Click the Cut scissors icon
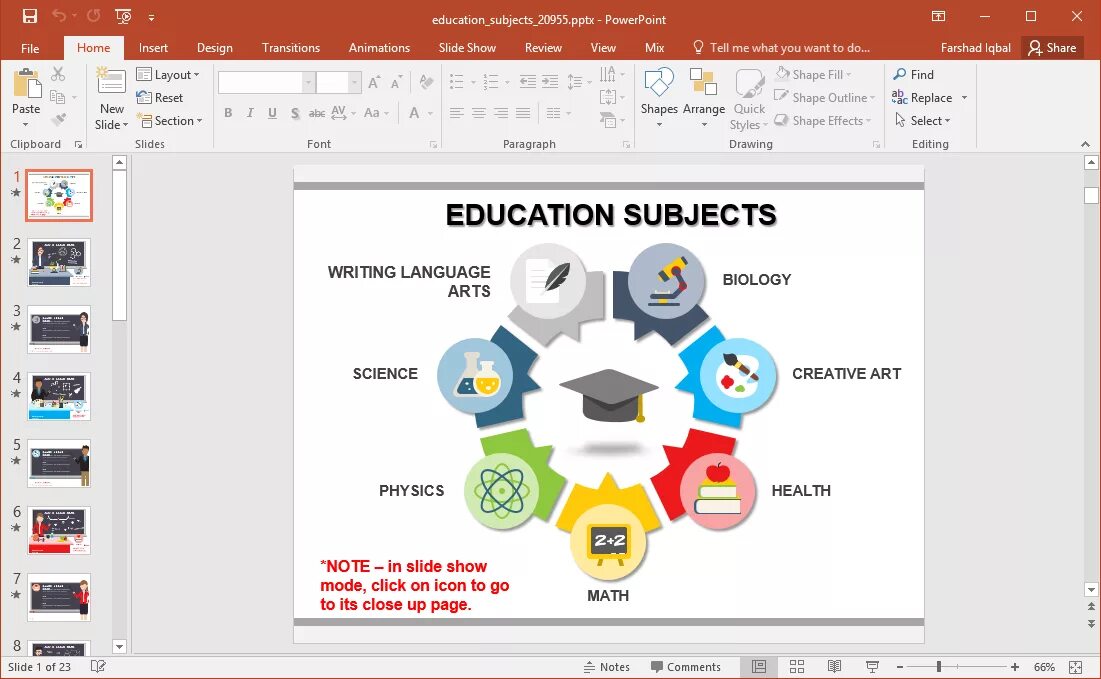The image size is (1101, 679). [x=58, y=74]
